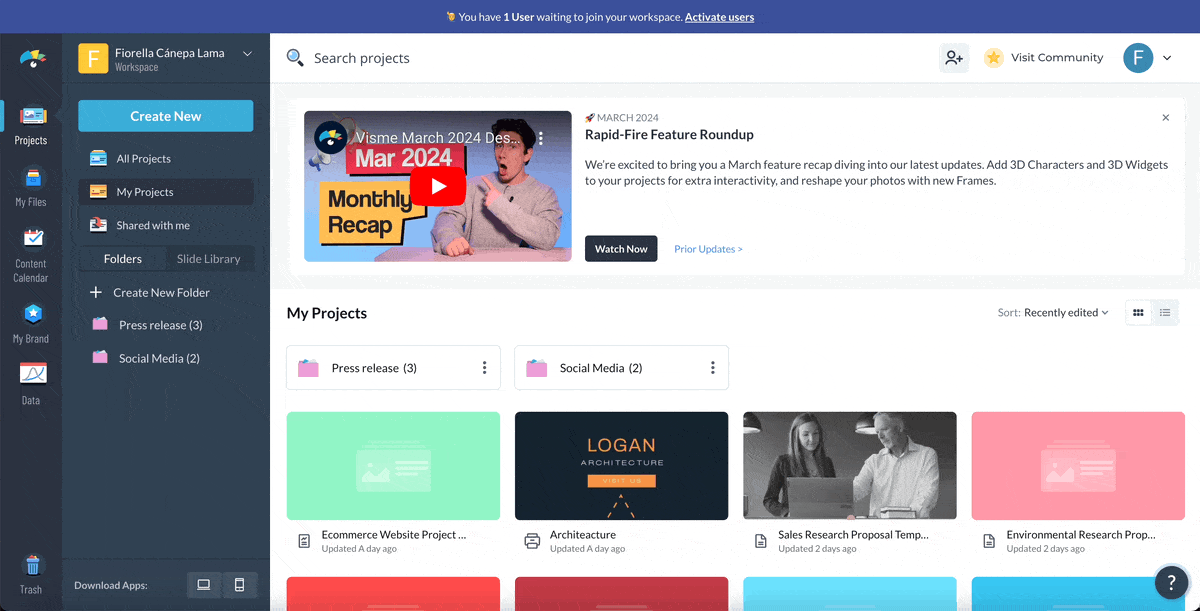This screenshot has width=1200, height=611.
Task: Open the Trash bin
Action: point(31,574)
